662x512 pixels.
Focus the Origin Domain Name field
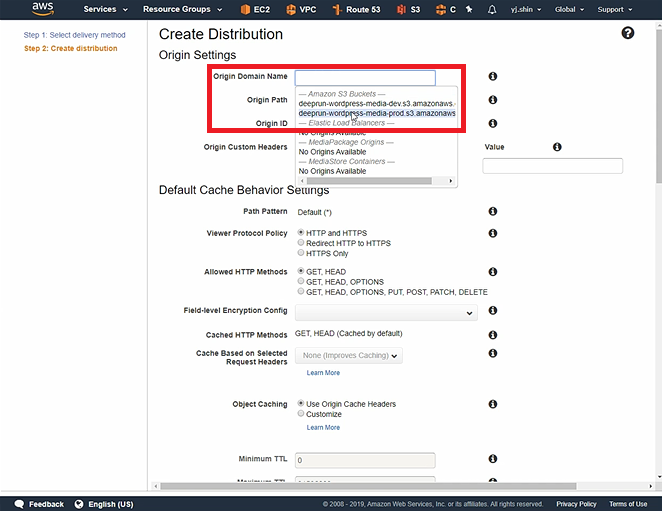(365, 78)
